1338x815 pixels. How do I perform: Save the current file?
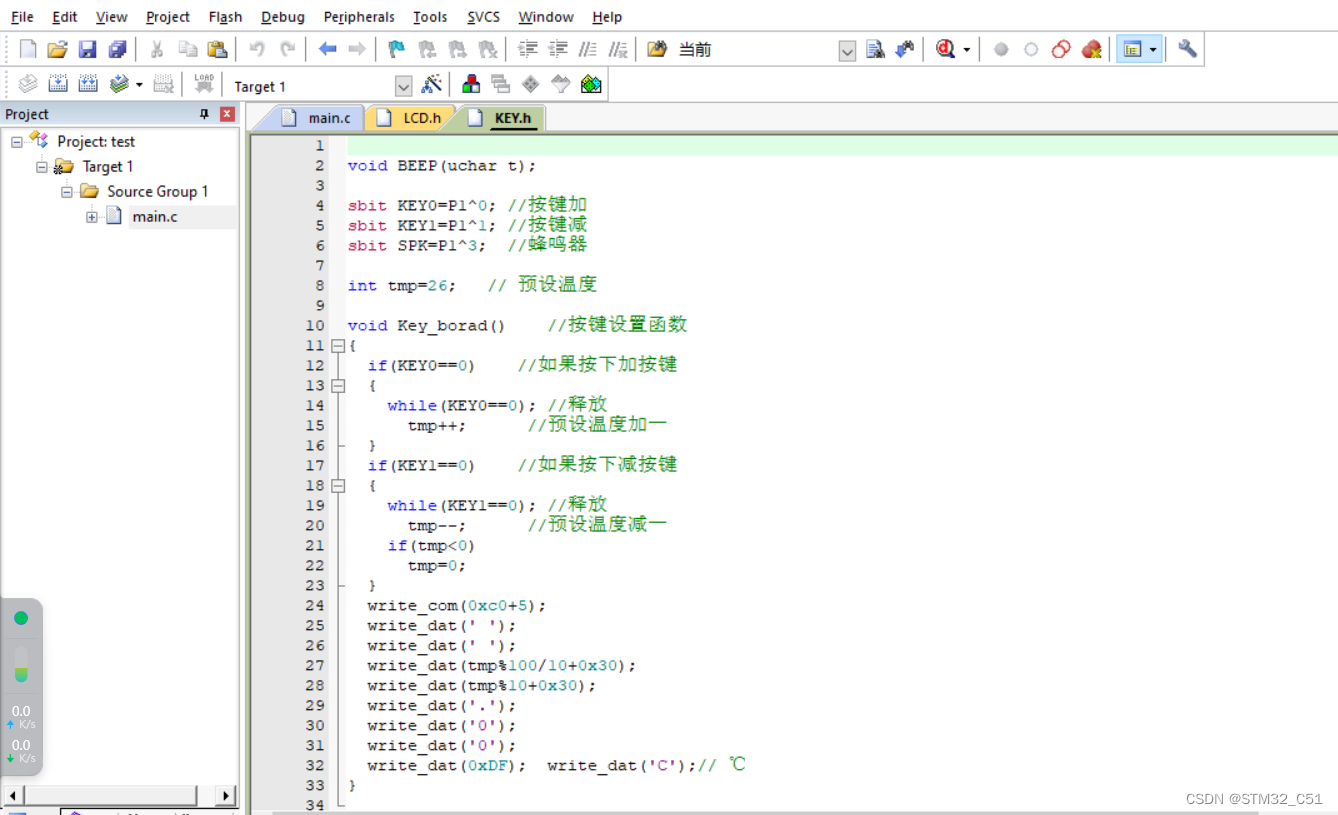(x=87, y=49)
